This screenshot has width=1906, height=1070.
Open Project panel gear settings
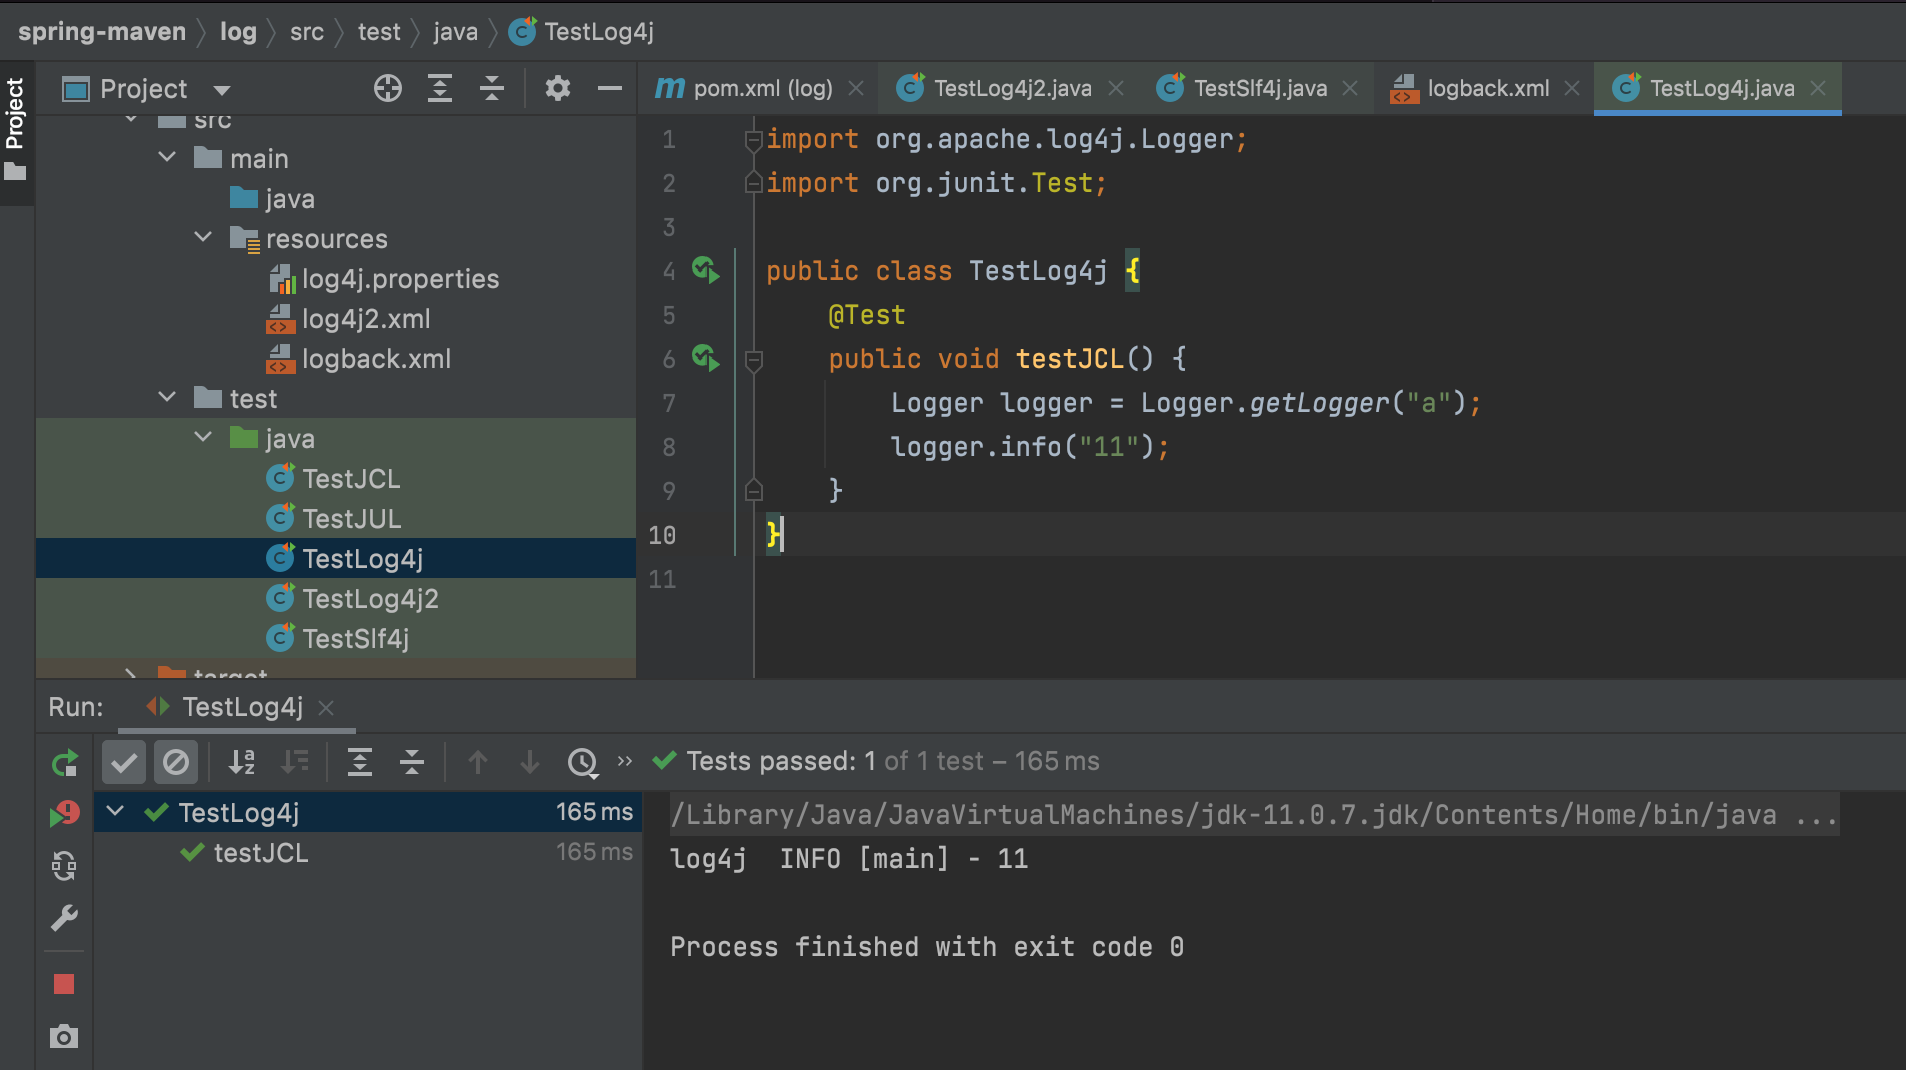[557, 89]
